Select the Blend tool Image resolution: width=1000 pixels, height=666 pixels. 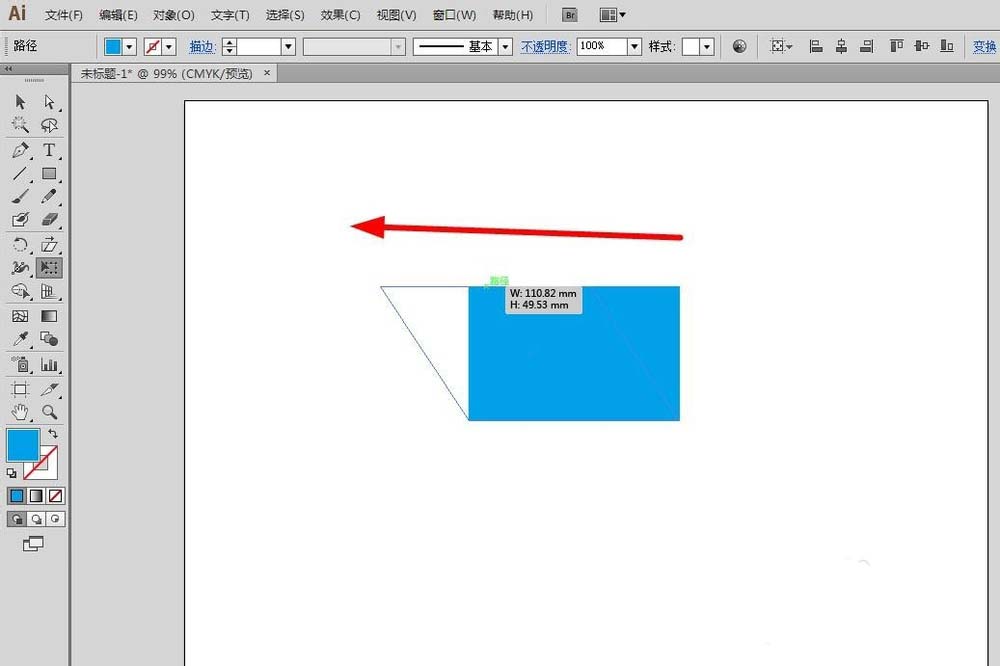(x=48, y=339)
